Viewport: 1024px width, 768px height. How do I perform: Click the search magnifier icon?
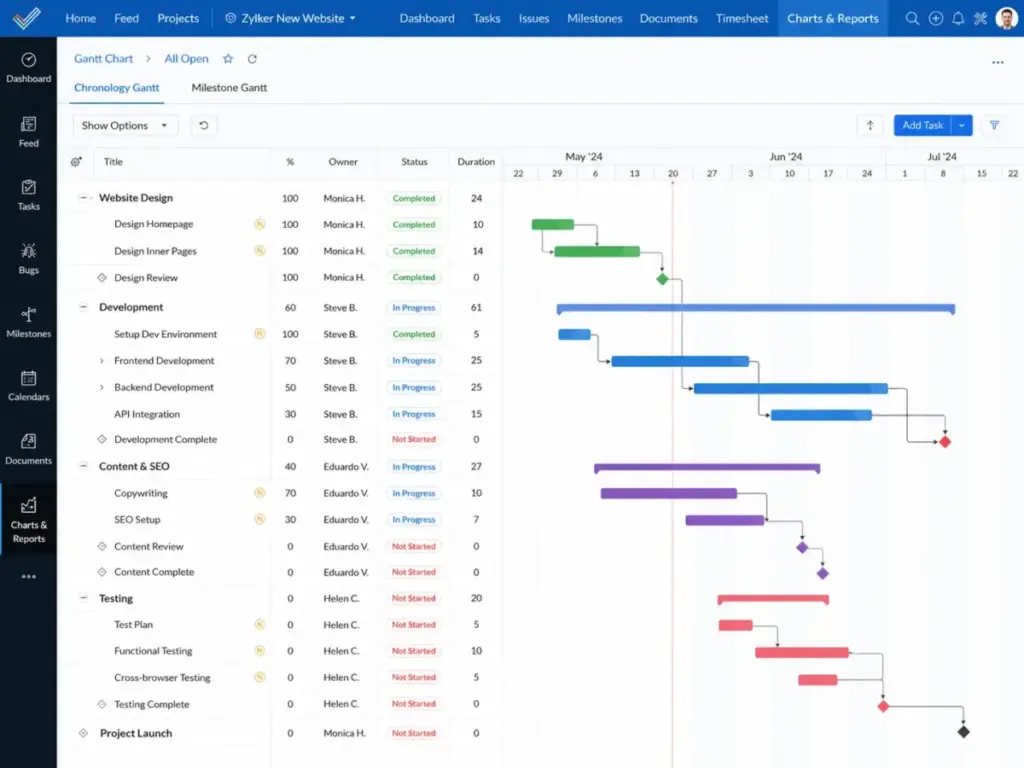pos(912,18)
